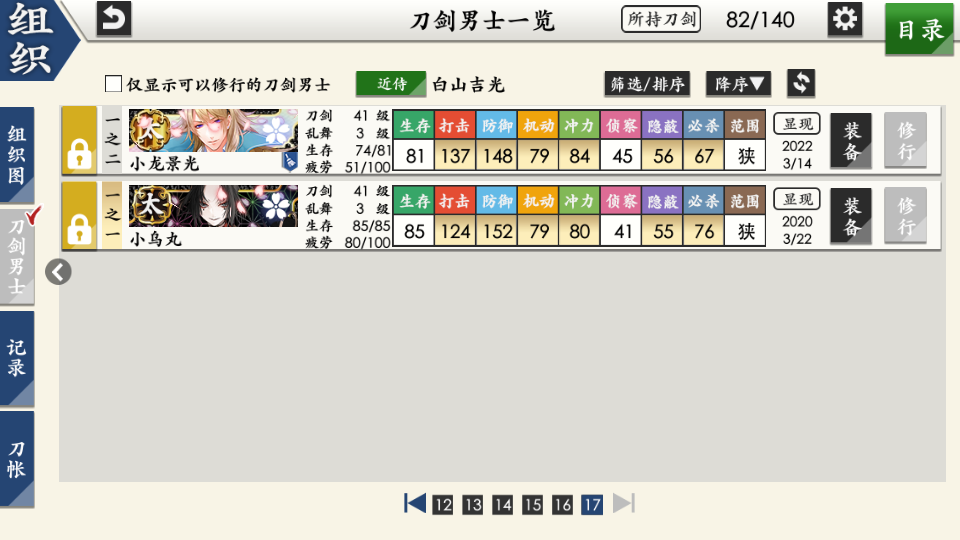Open settings with the gear icon
The height and width of the screenshot is (540, 960).
[x=845, y=19]
